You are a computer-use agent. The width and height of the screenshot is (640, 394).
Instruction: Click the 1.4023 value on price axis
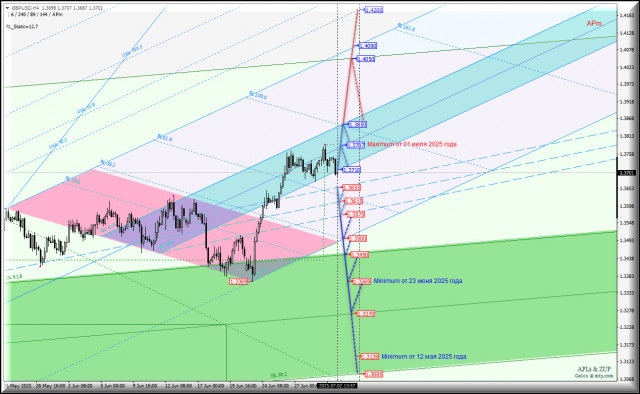(x=627, y=67)
